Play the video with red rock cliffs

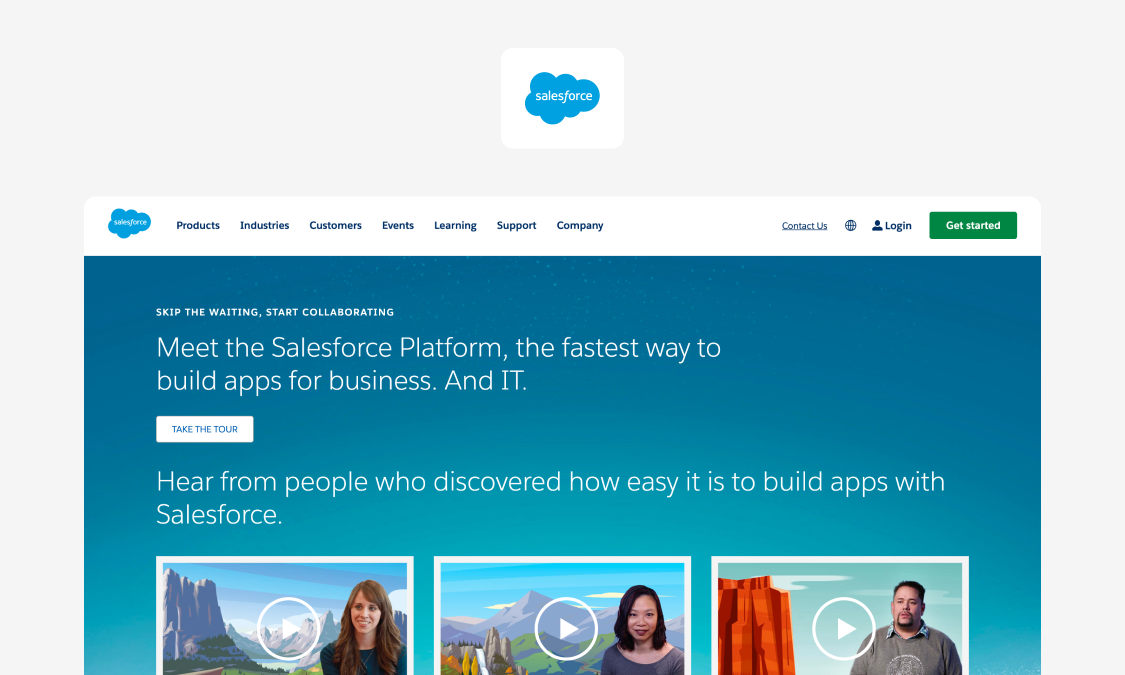pos(844,628)
